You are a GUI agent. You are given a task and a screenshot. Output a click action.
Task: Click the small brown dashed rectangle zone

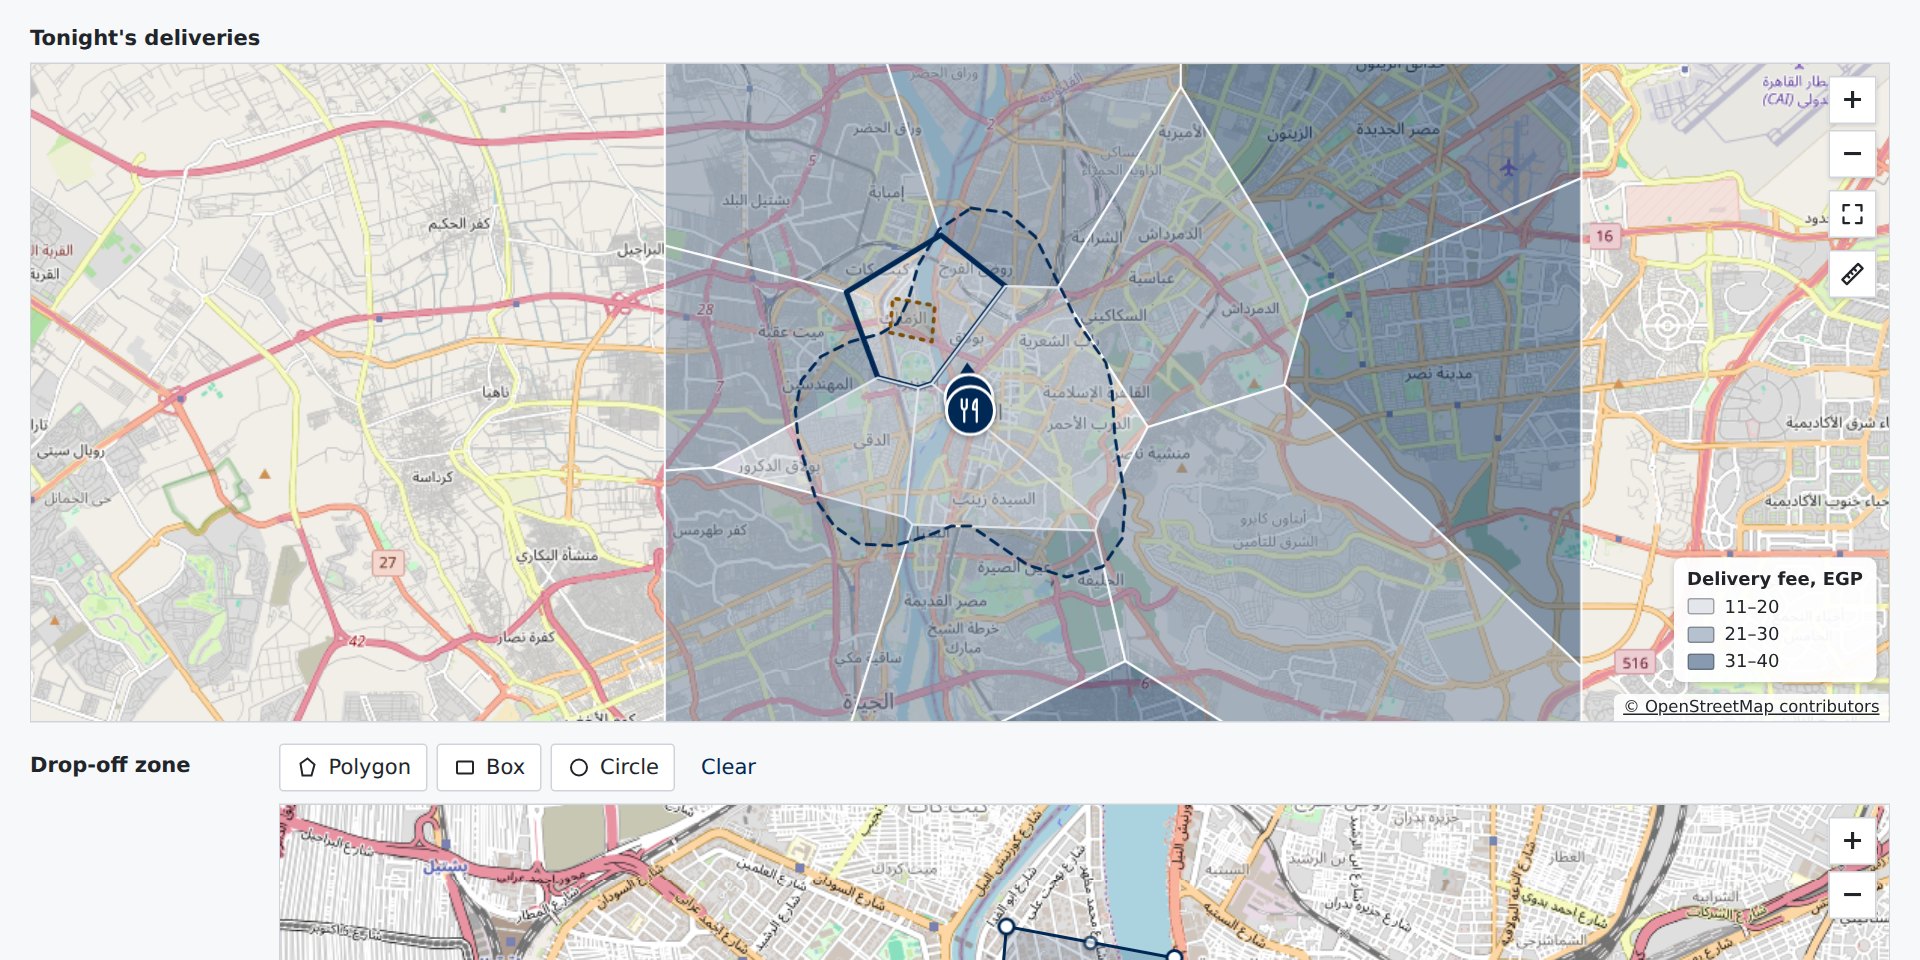coord(913,320)
